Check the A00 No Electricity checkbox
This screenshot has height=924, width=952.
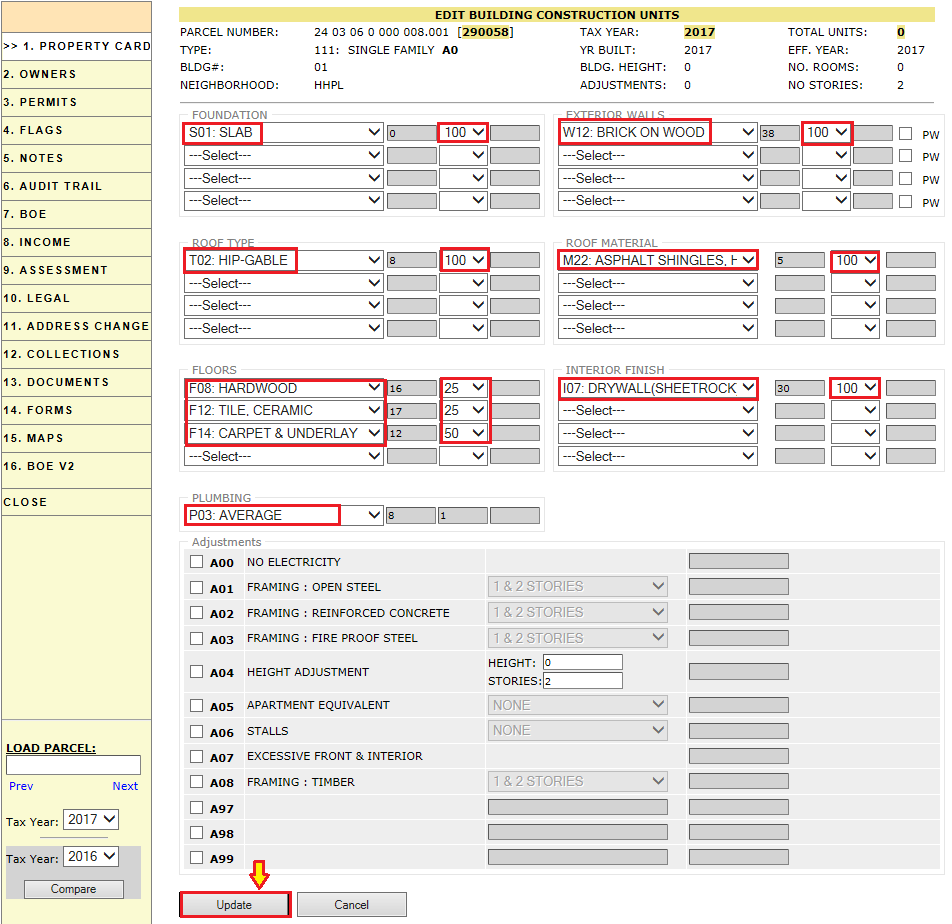tap(197, 562)
